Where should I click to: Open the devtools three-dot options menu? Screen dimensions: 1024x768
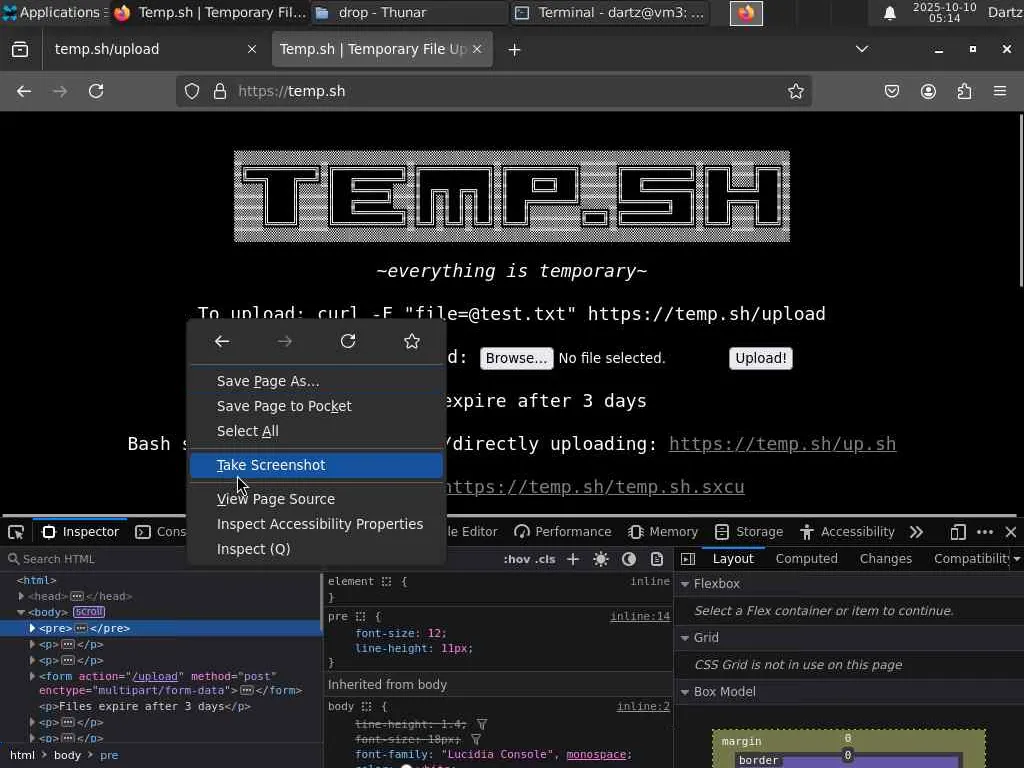985,532
